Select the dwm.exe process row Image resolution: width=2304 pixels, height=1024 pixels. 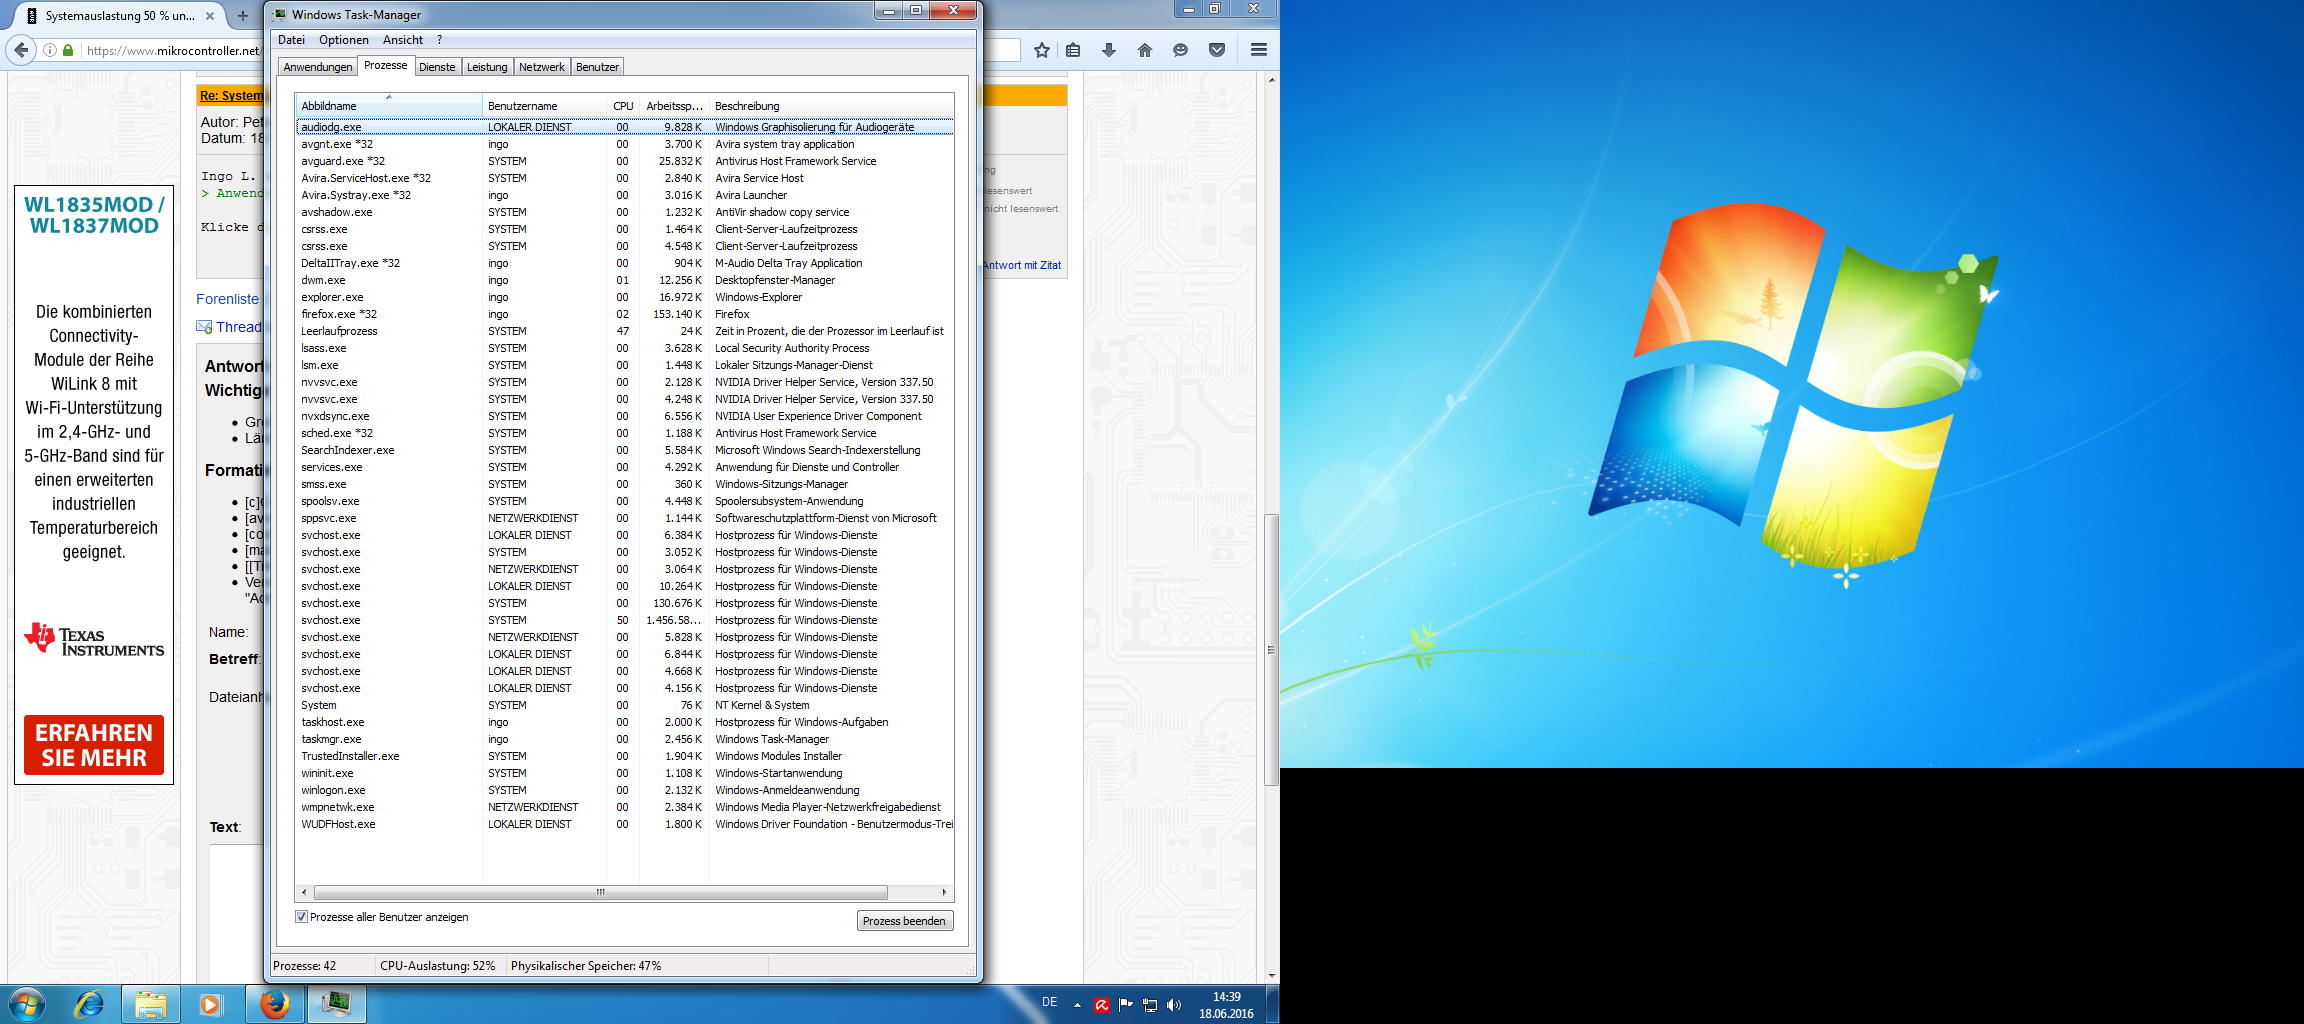[x=624, y=280]
